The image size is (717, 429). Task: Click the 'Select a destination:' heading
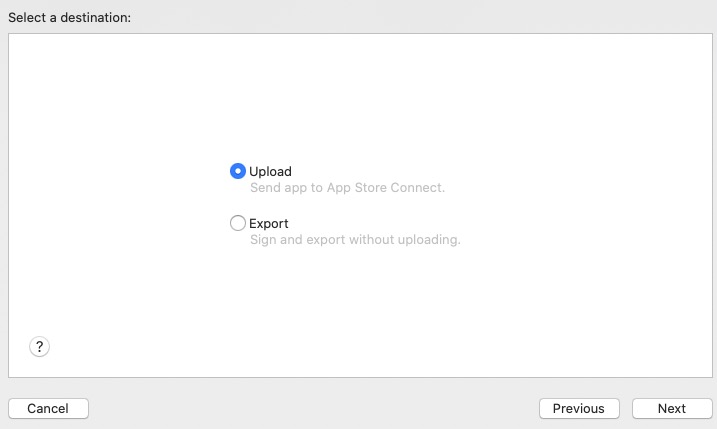[70, 17]
